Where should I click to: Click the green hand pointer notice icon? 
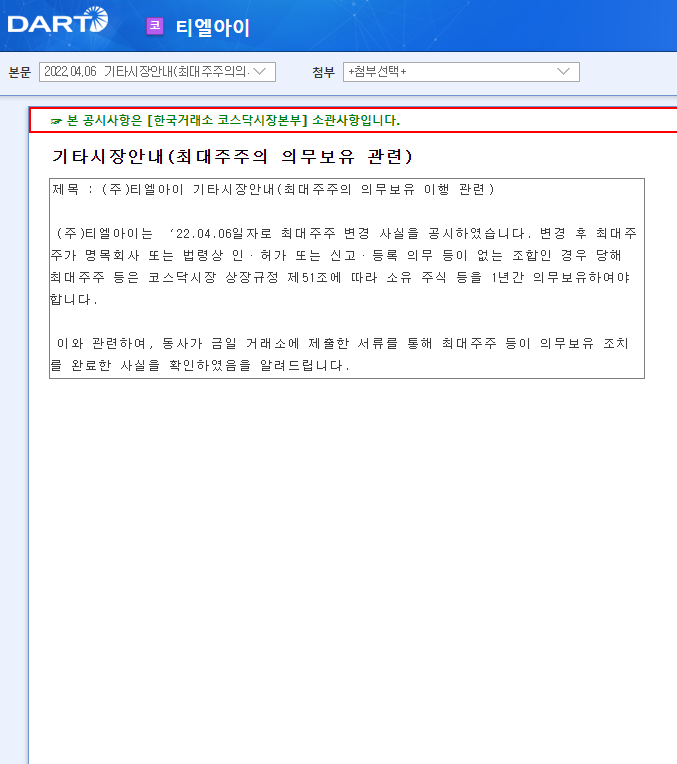56,121
